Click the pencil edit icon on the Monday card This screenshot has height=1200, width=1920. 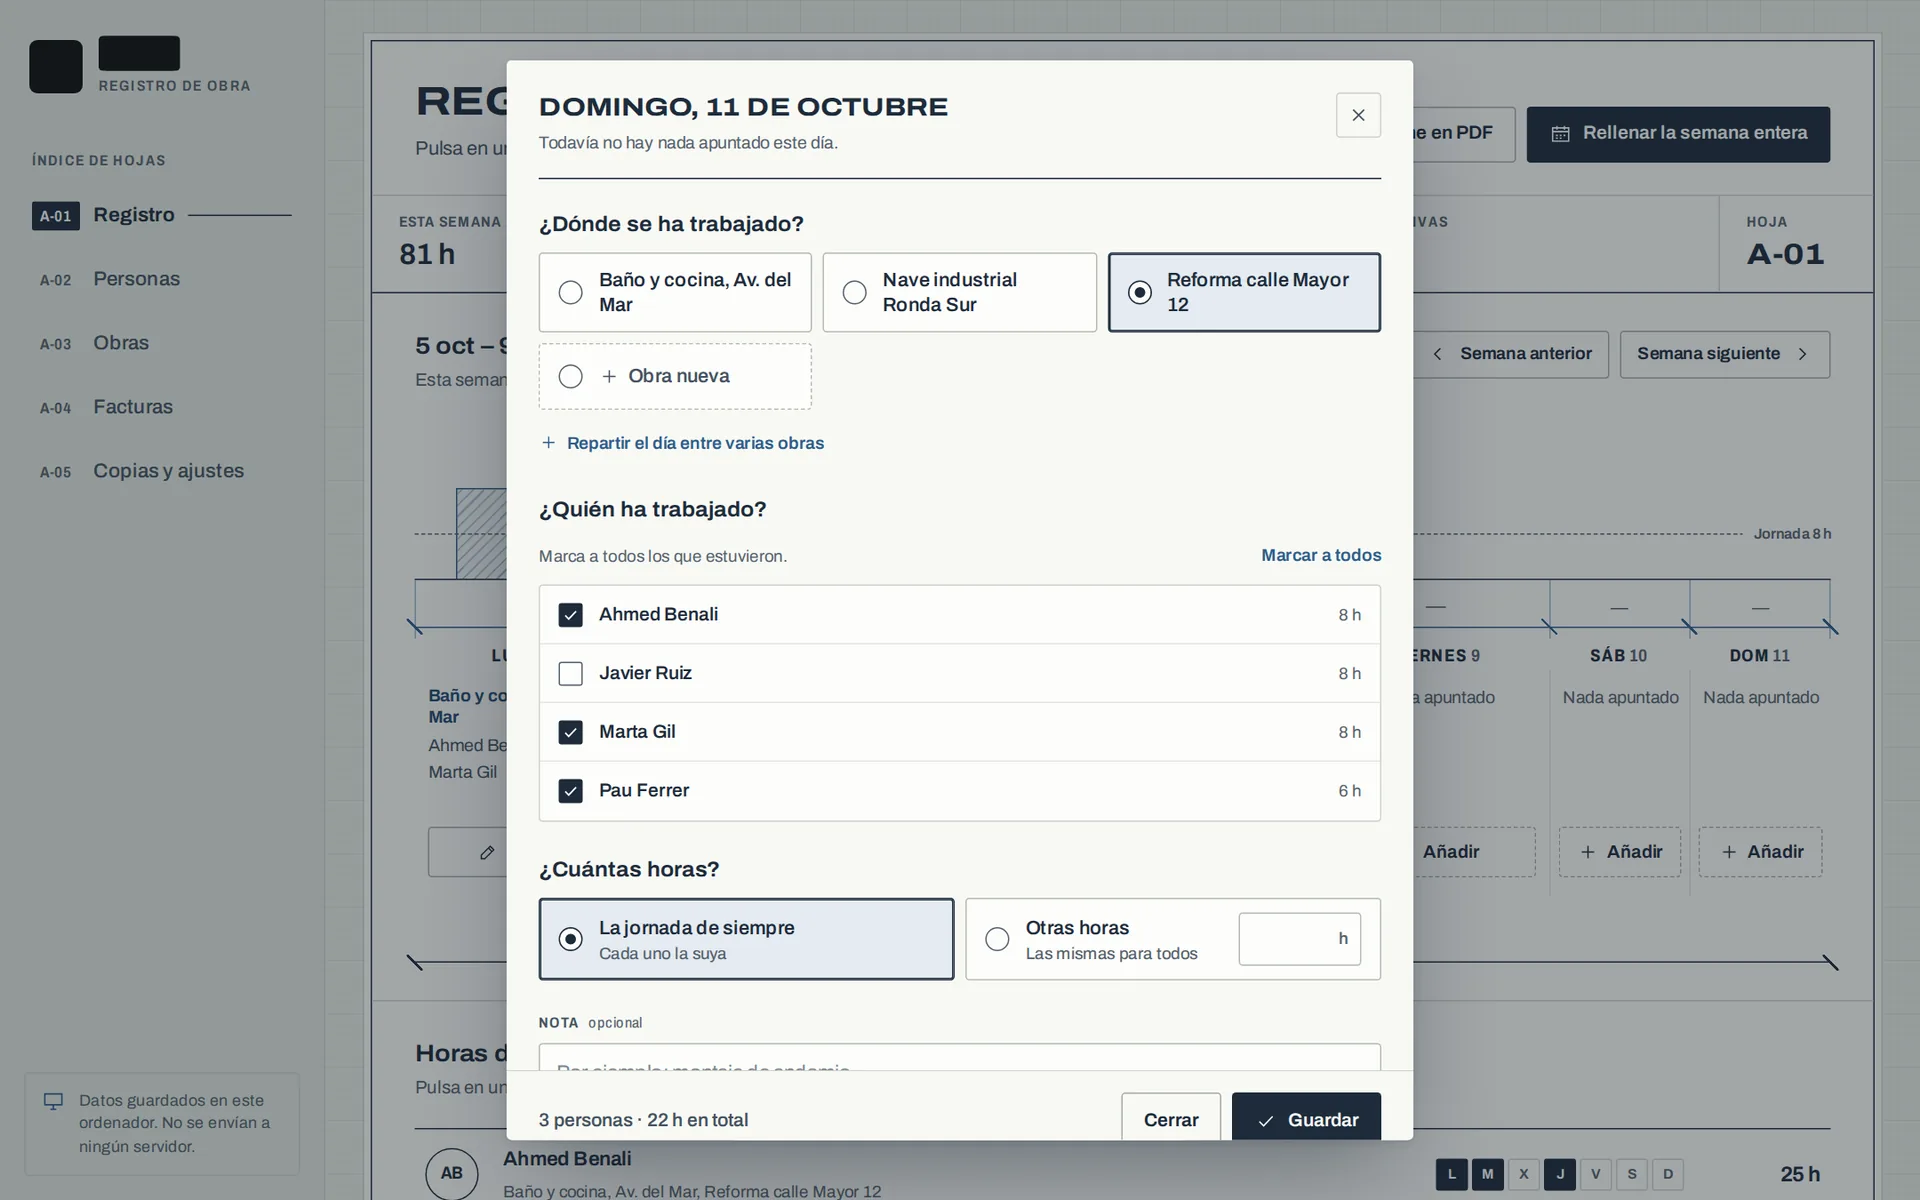point(487,852)
